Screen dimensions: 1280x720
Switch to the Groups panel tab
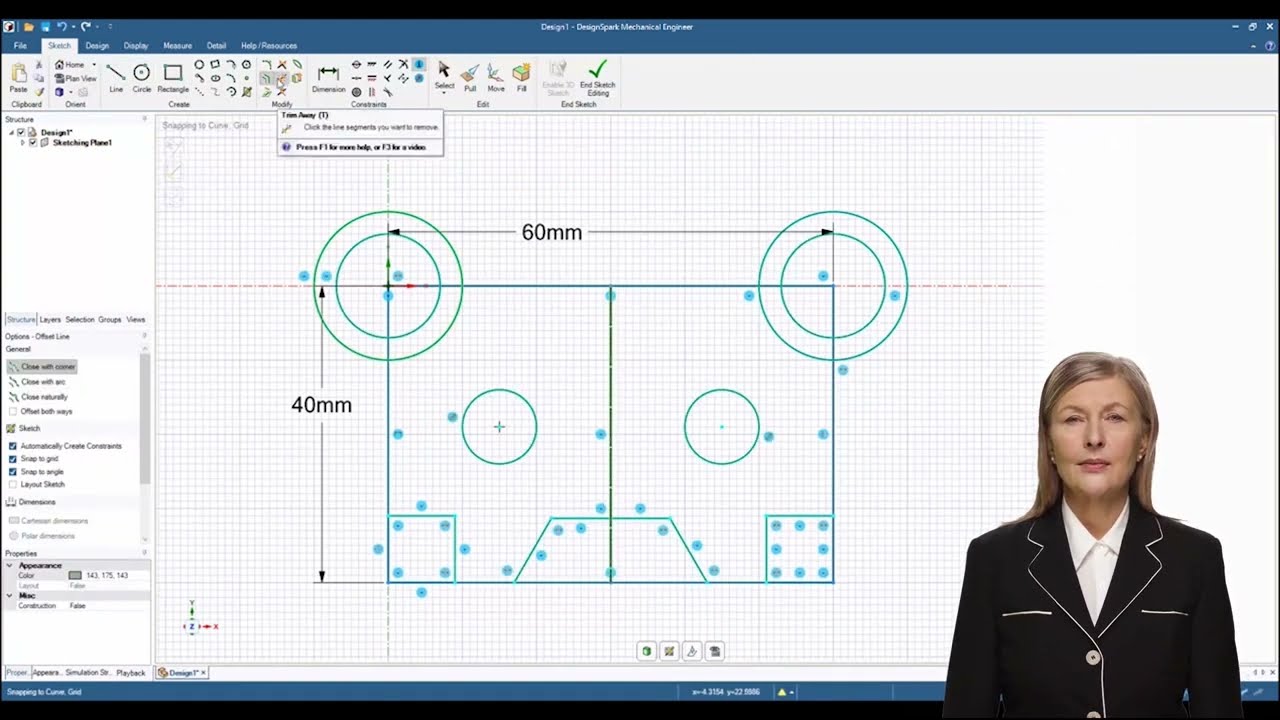(109, 320)
